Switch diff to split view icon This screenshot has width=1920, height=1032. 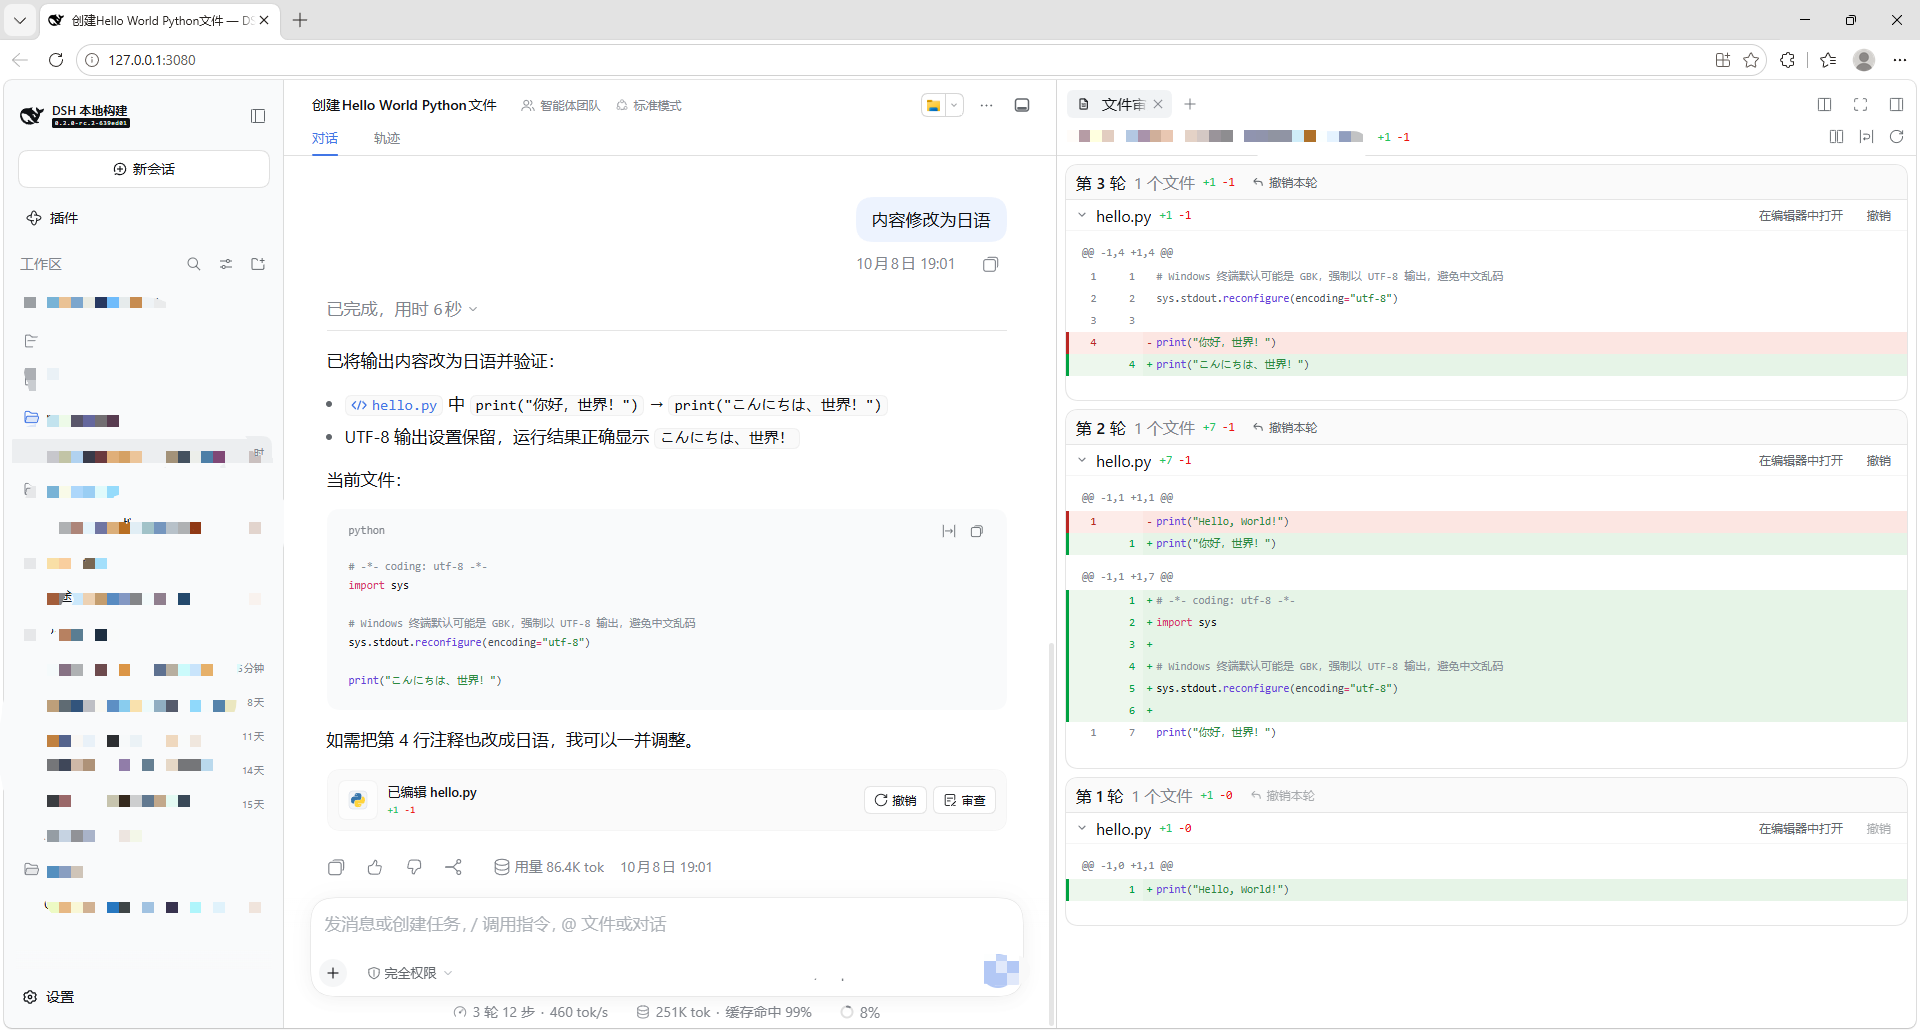coord(1836,137)
